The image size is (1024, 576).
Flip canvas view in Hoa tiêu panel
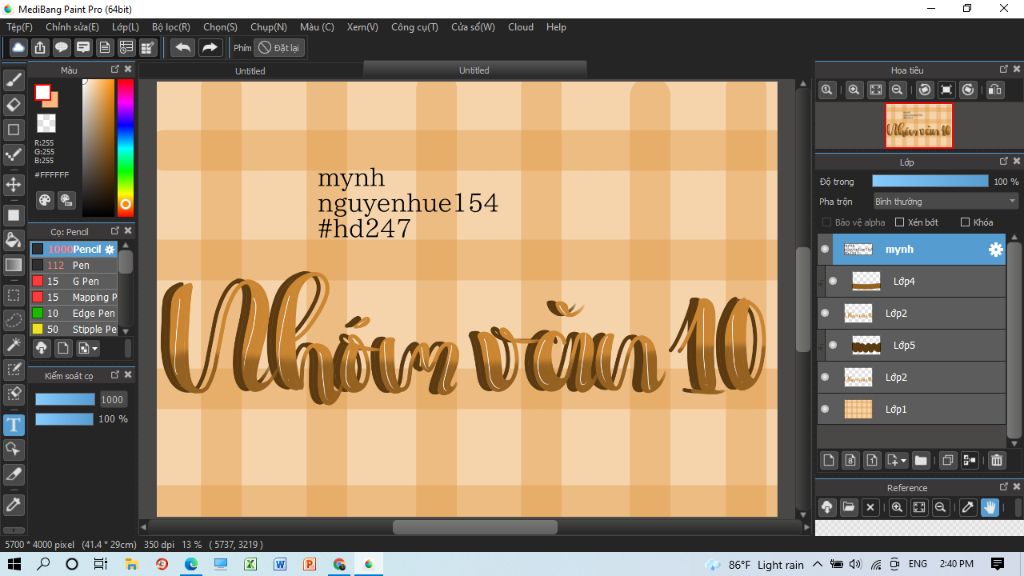995,90
